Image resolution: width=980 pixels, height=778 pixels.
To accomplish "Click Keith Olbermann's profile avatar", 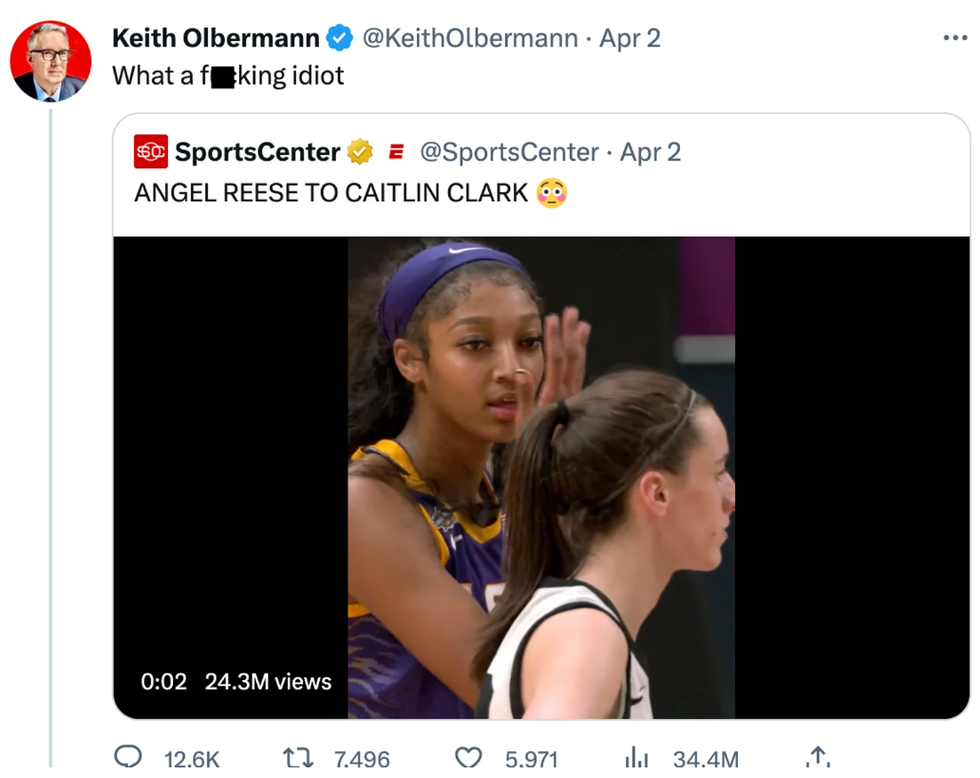I will pyautogui.click(x=51, y=61).
